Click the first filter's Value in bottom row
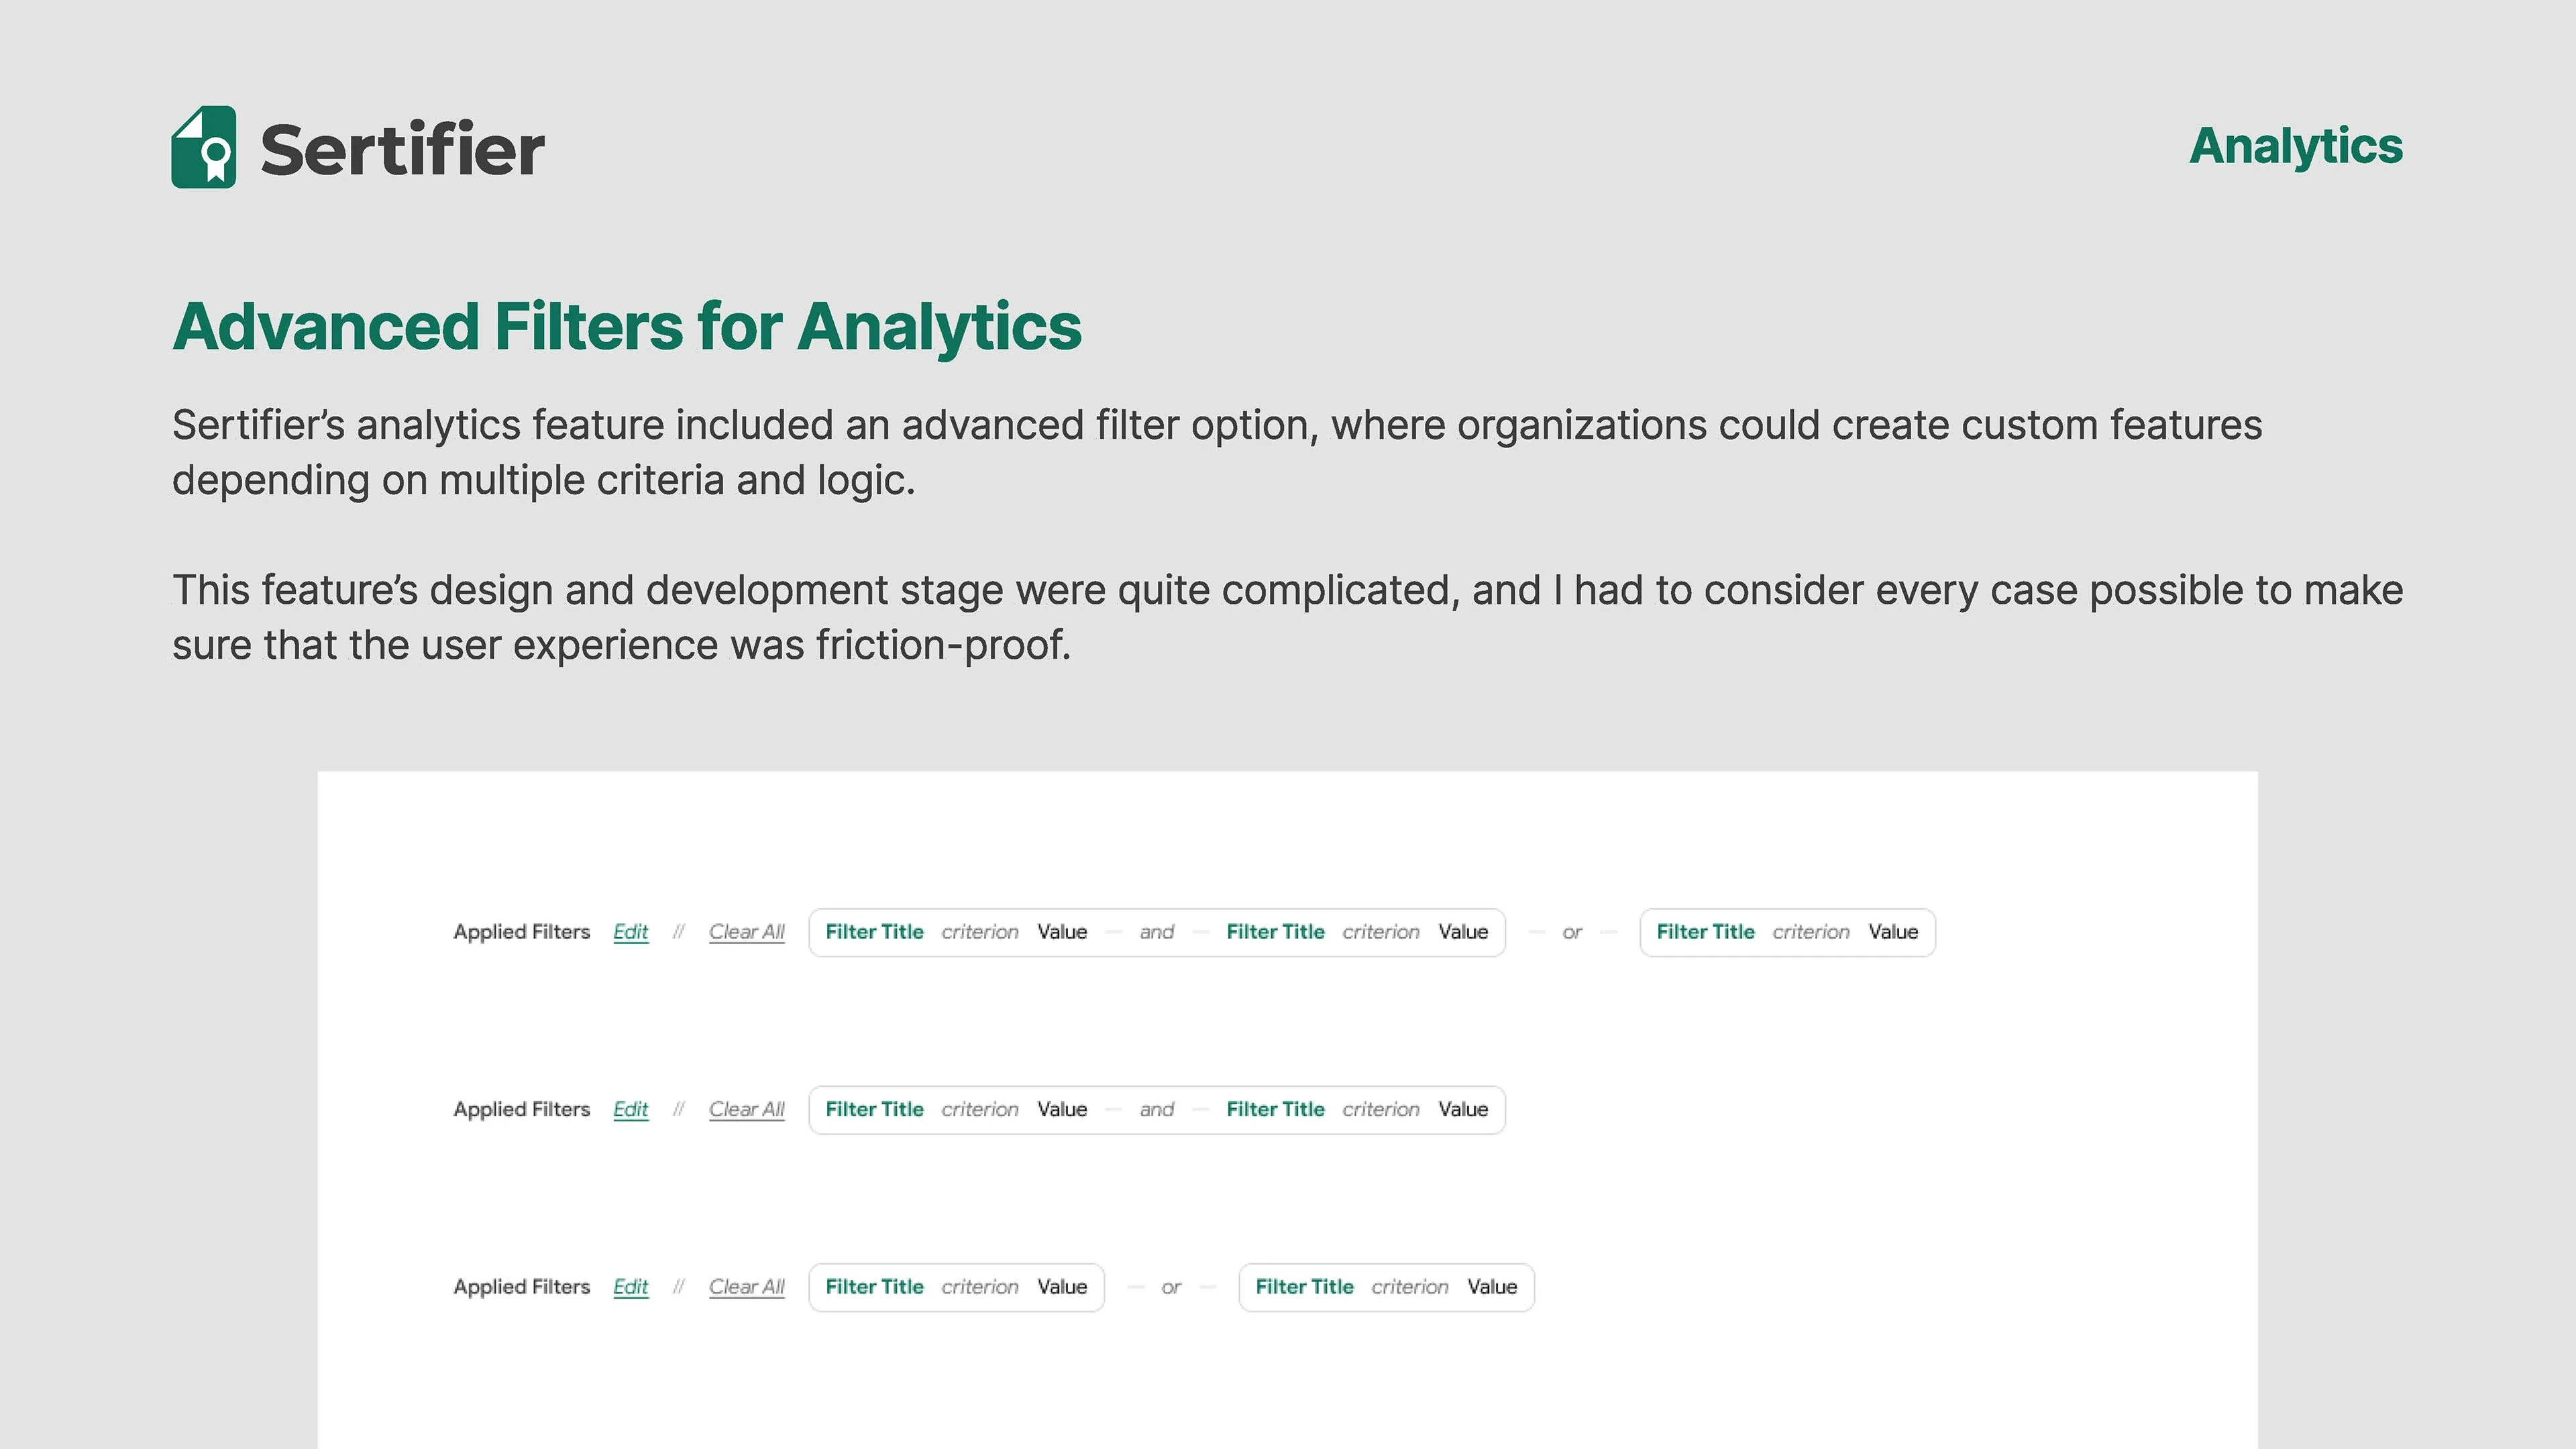Image resolution: width=2576 pixels, height=1449 pixels. pyautogui.click(x=1062, y=1287)
